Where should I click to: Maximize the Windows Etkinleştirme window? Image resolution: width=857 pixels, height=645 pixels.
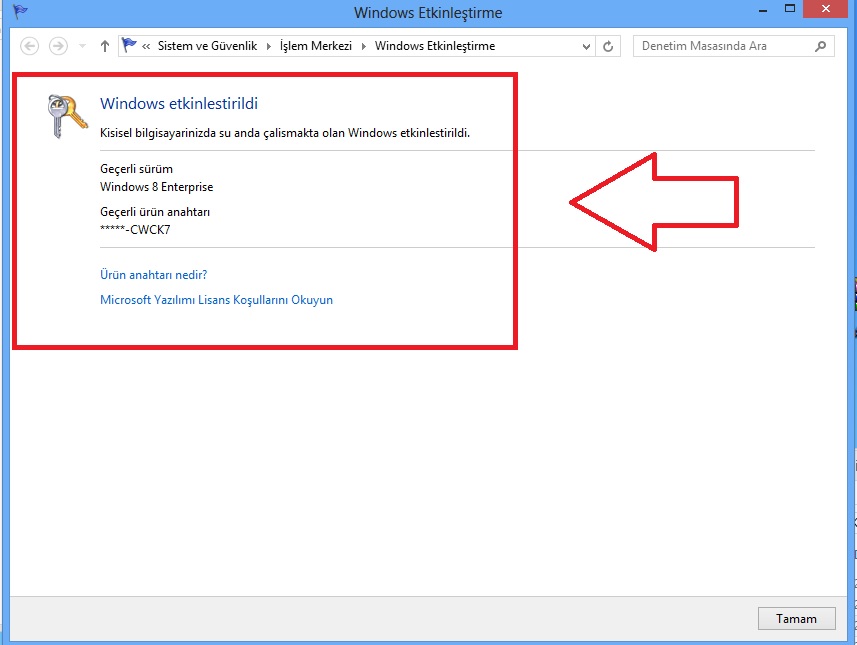point(790,9)
